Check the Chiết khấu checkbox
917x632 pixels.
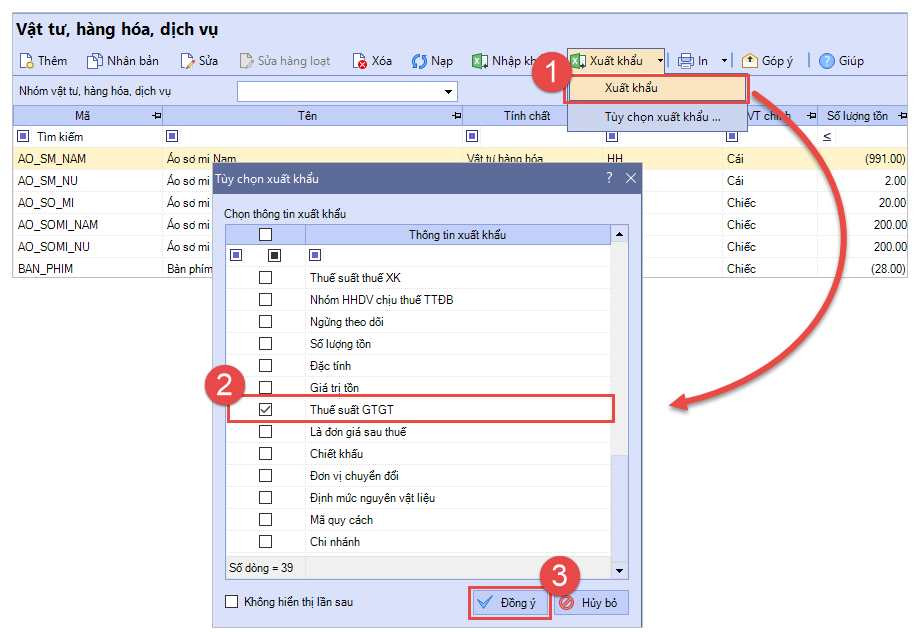266,454
